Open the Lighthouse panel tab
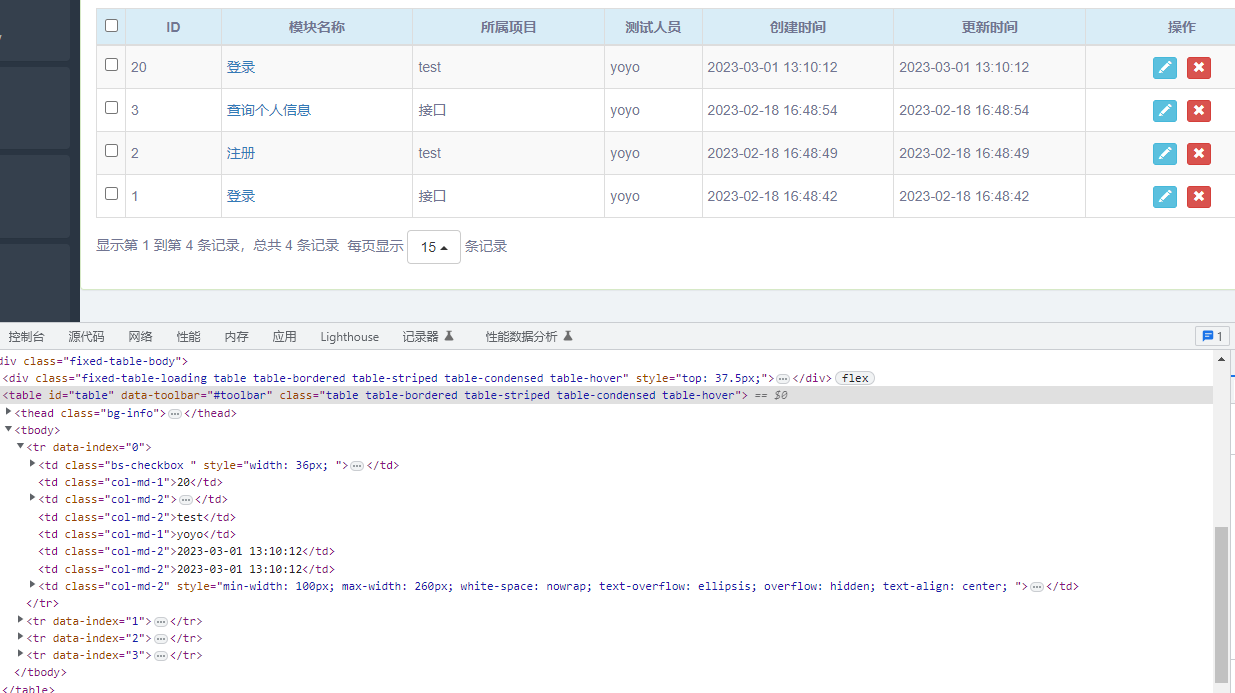 pyautogui.click(x=349, y=336)
